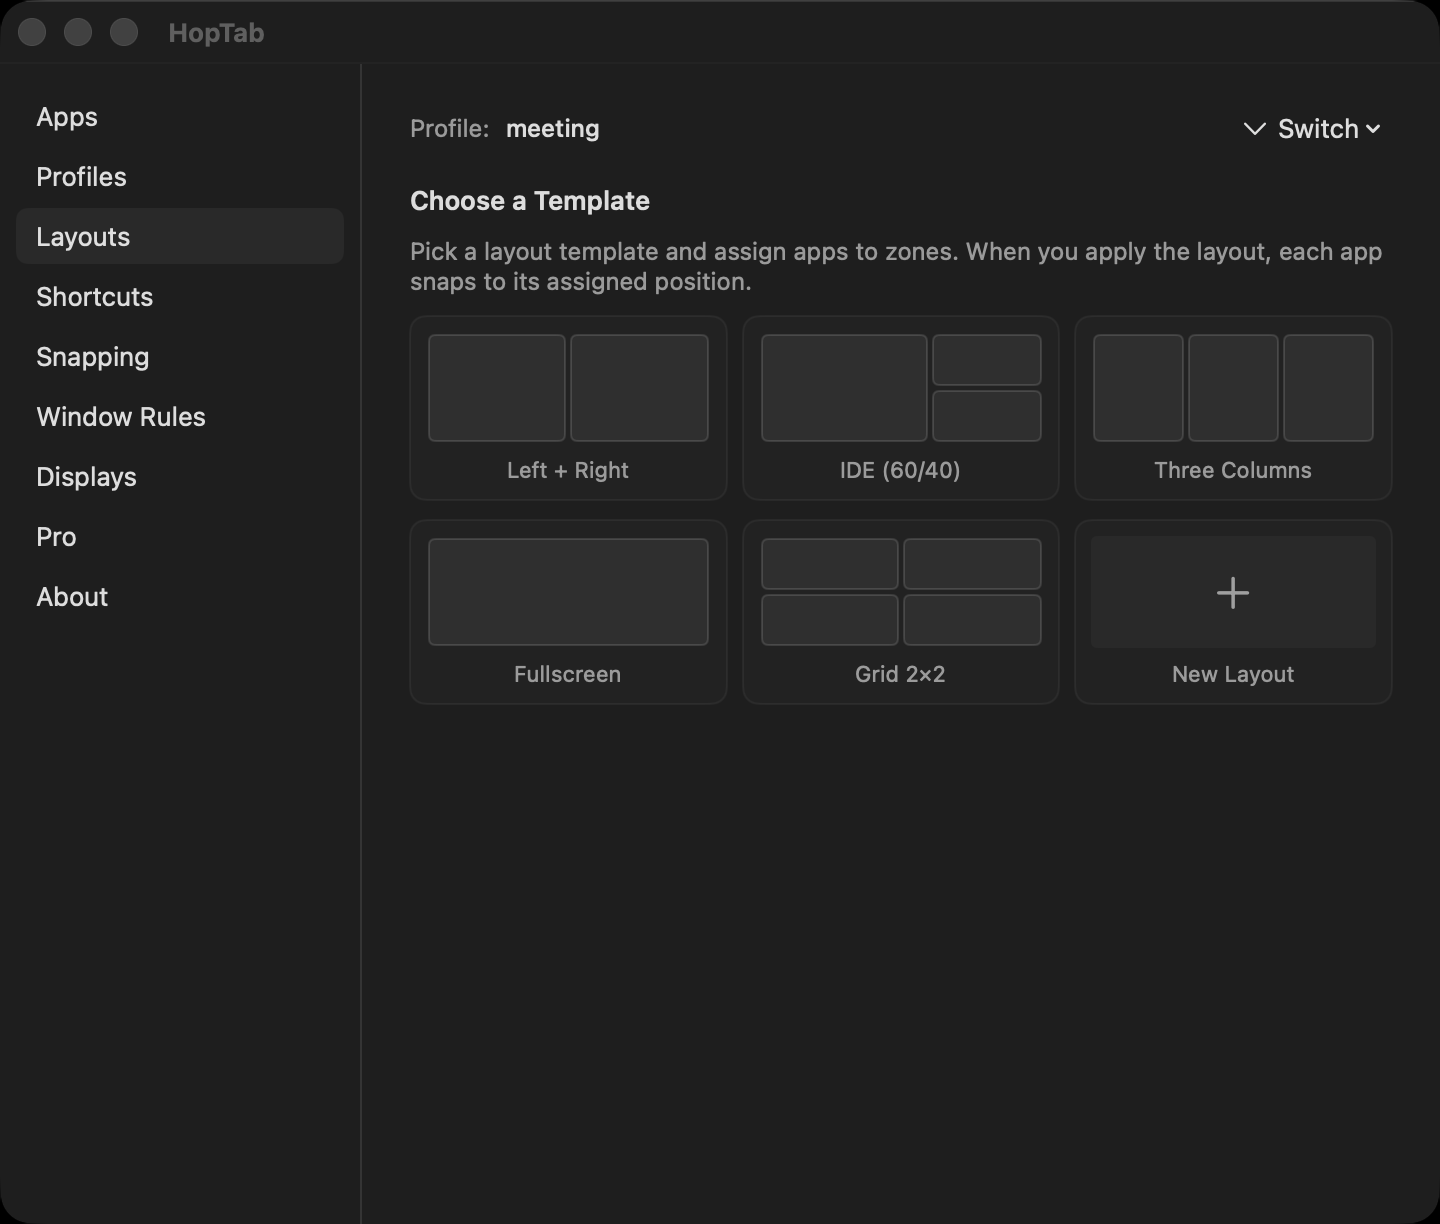
Task: Open the Switch profile dropdown
Action: coord(1312,129)
